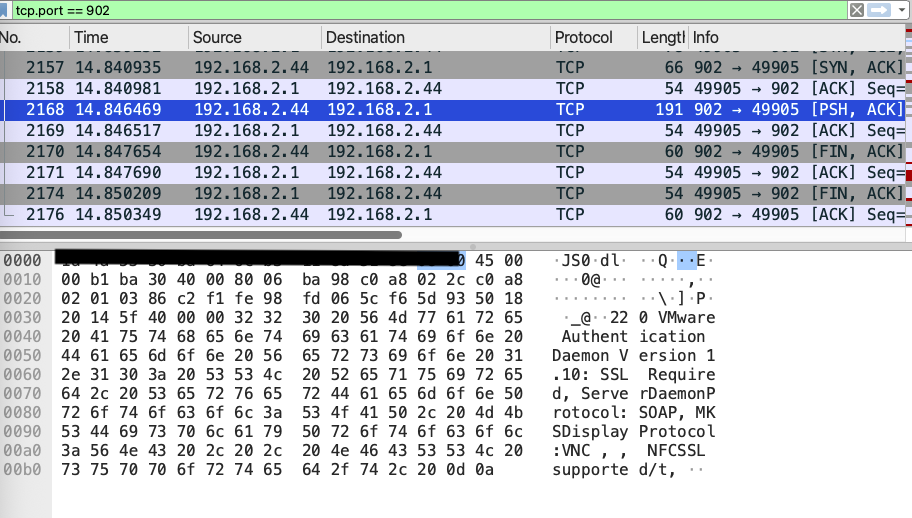912x518 pixels.
Task: Sort by the Info column header
Action: (797, 37)
